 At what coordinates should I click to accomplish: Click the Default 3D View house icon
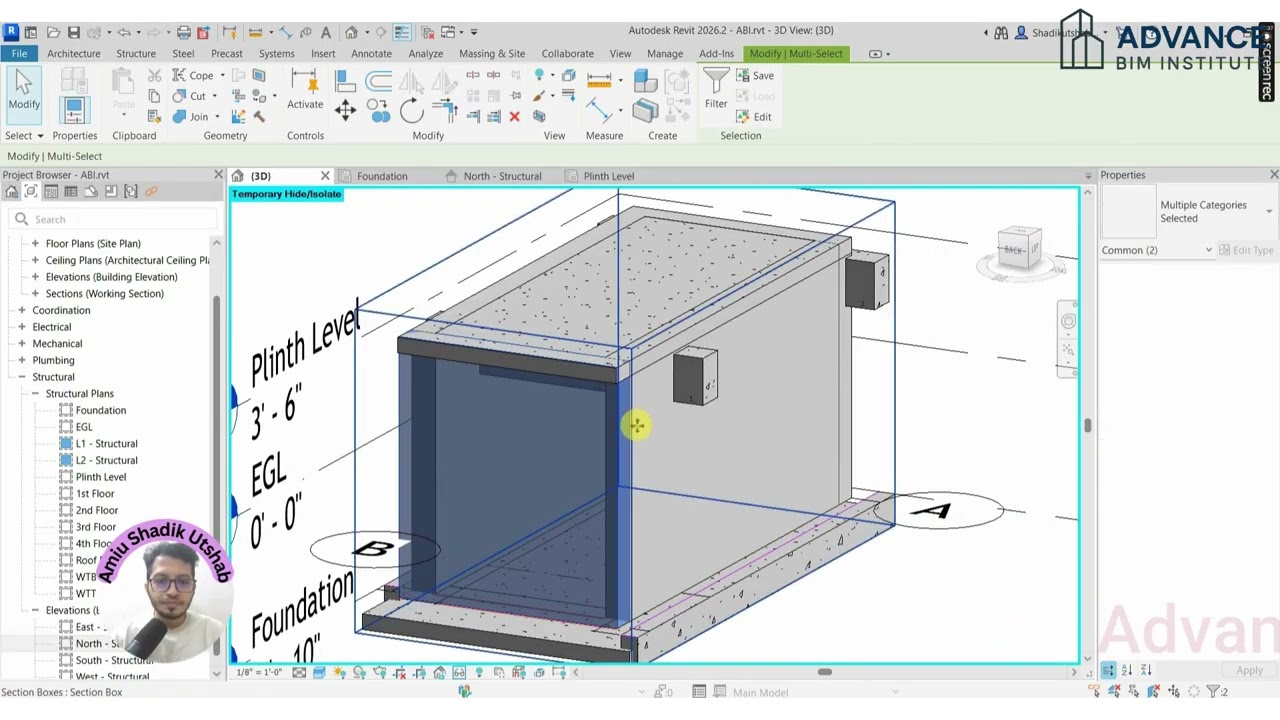(352, 32)
